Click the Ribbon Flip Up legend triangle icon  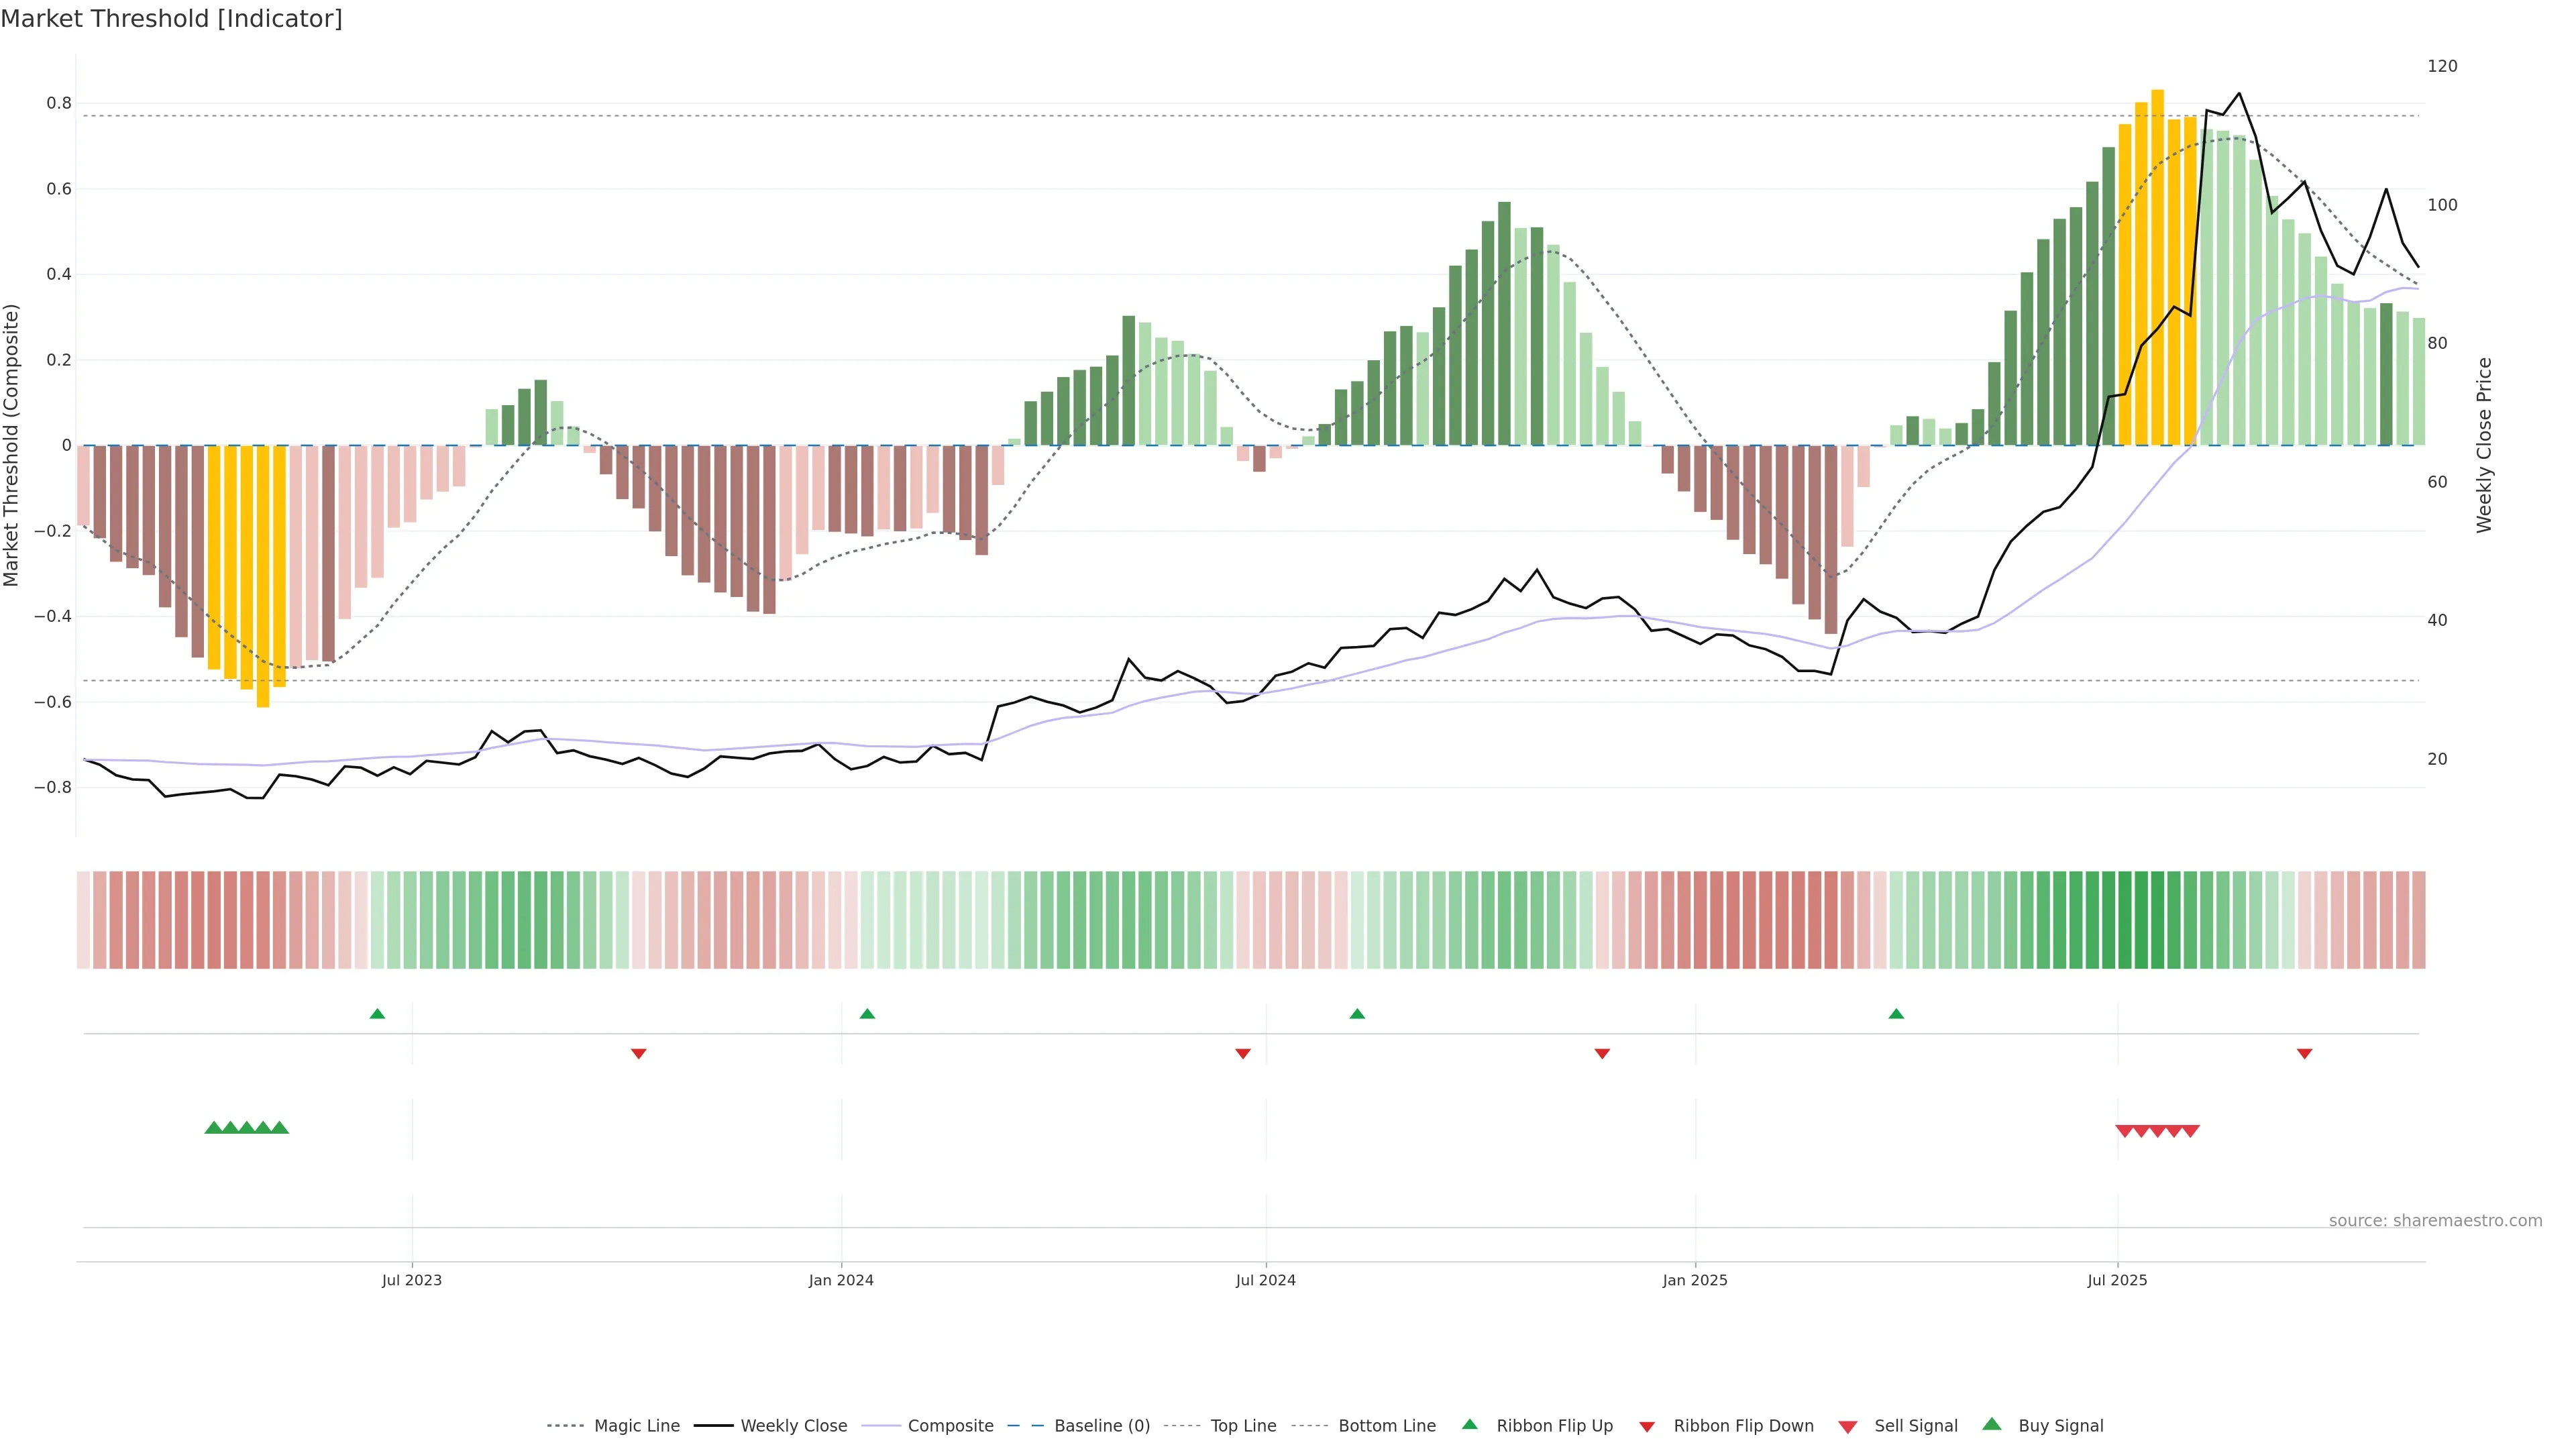(1469, 1424)
